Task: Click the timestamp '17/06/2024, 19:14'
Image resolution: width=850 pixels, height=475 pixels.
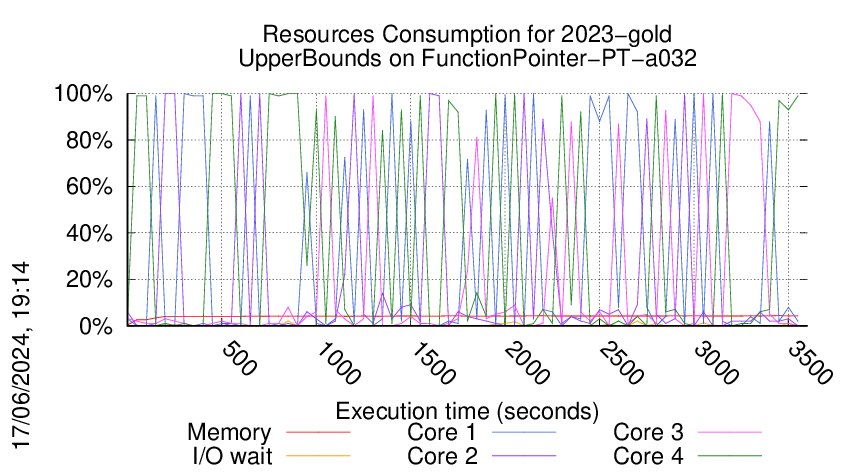Action: click(x=21, y=356)
